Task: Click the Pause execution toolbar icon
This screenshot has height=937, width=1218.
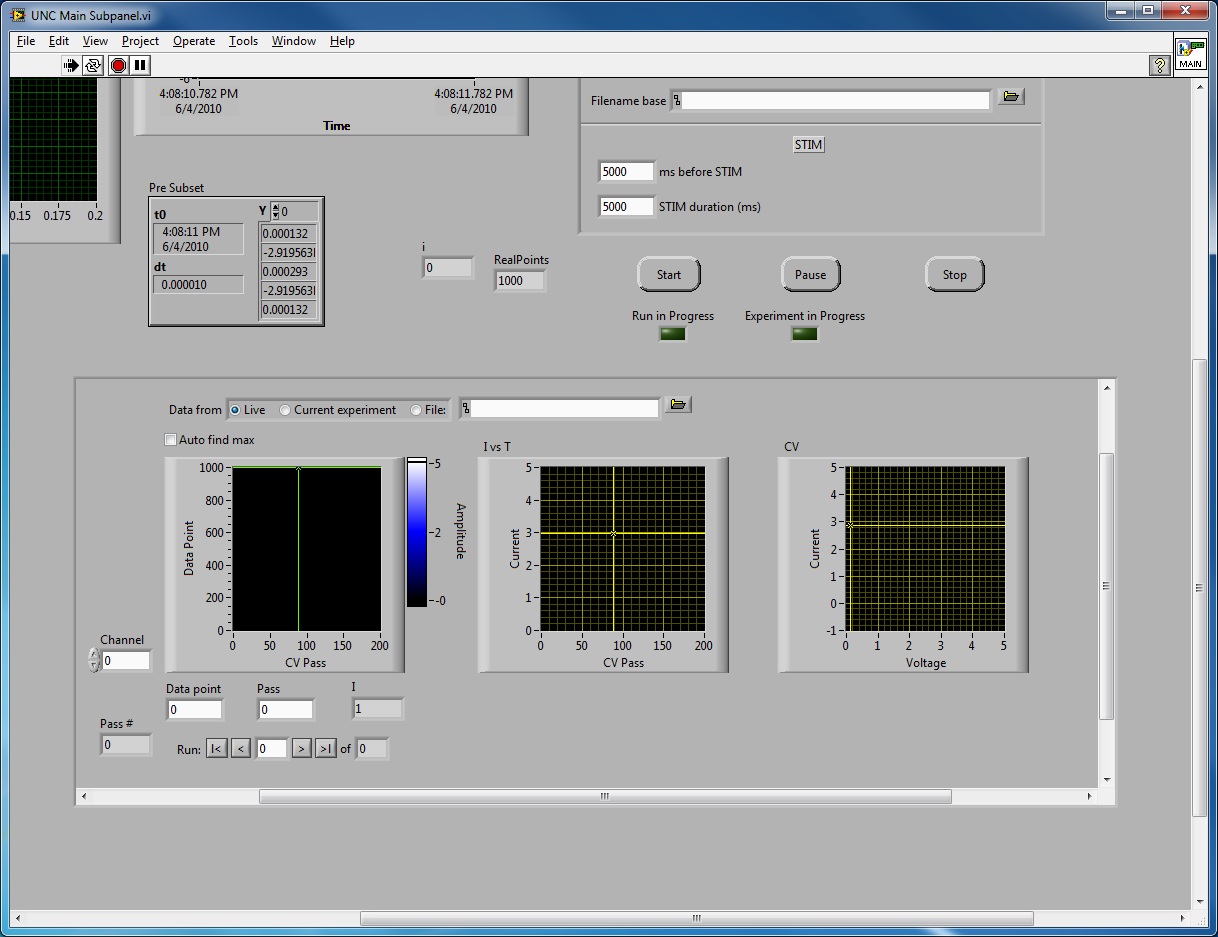Action: (140, 65)
